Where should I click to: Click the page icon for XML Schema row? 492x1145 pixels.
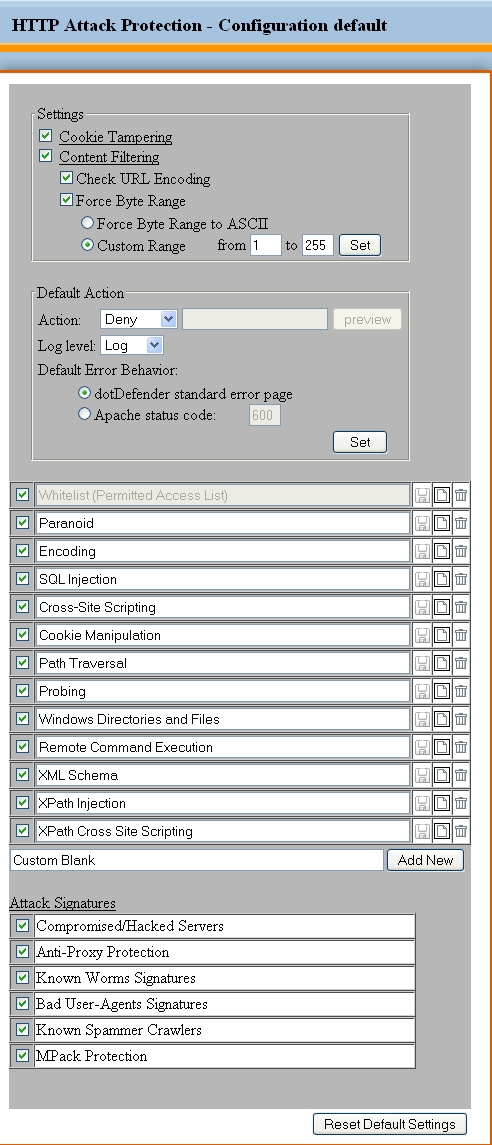(x=442, y=775)
